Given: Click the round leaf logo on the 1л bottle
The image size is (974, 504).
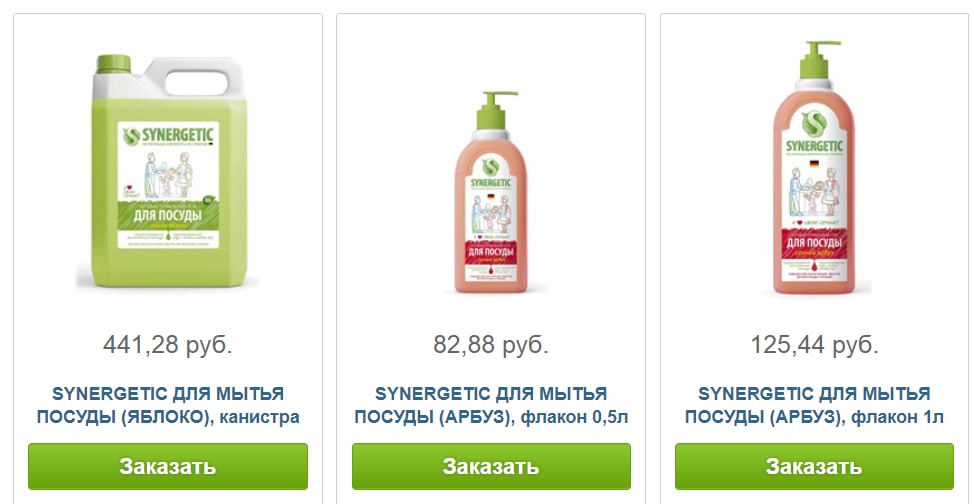Looking at the screenshot, I should [x=814, y=124].
